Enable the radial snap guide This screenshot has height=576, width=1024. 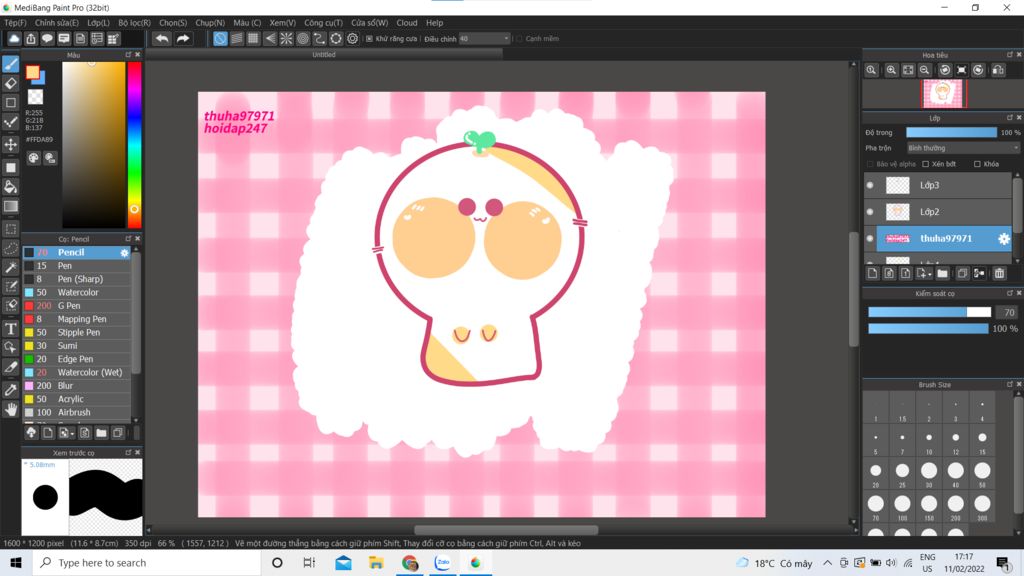pos(286,39)
